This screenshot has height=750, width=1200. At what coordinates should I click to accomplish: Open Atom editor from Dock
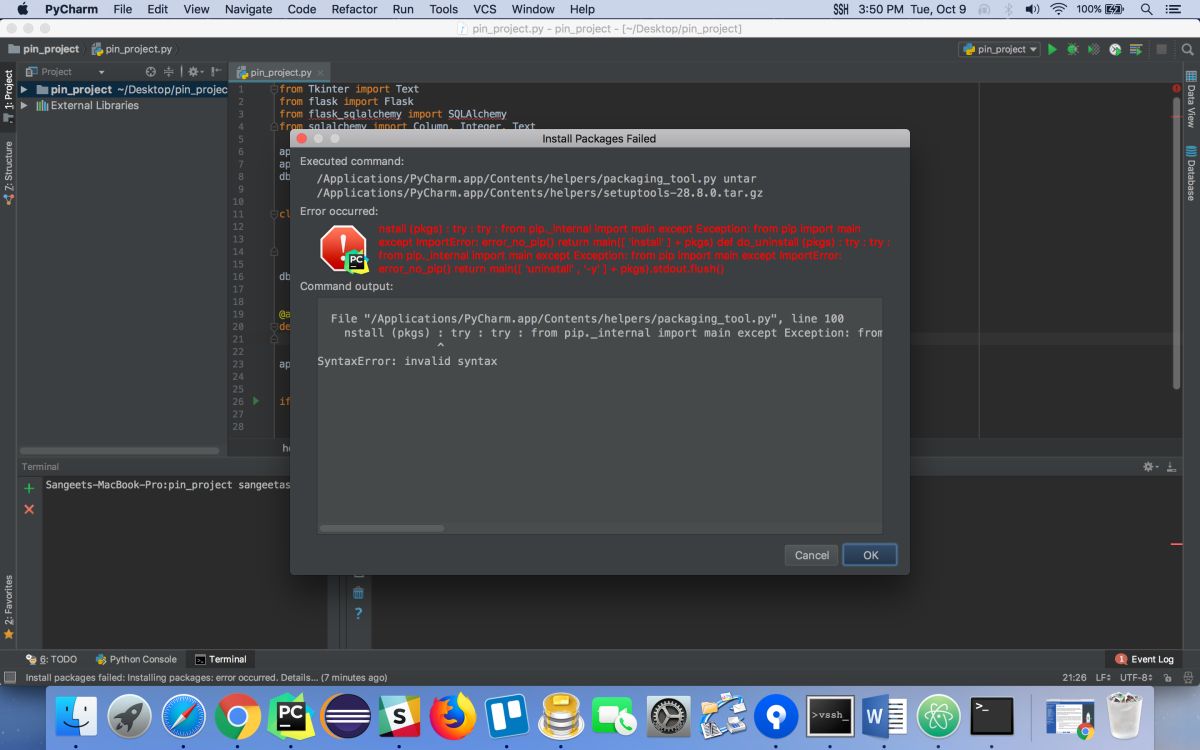(x=938, y=716)
